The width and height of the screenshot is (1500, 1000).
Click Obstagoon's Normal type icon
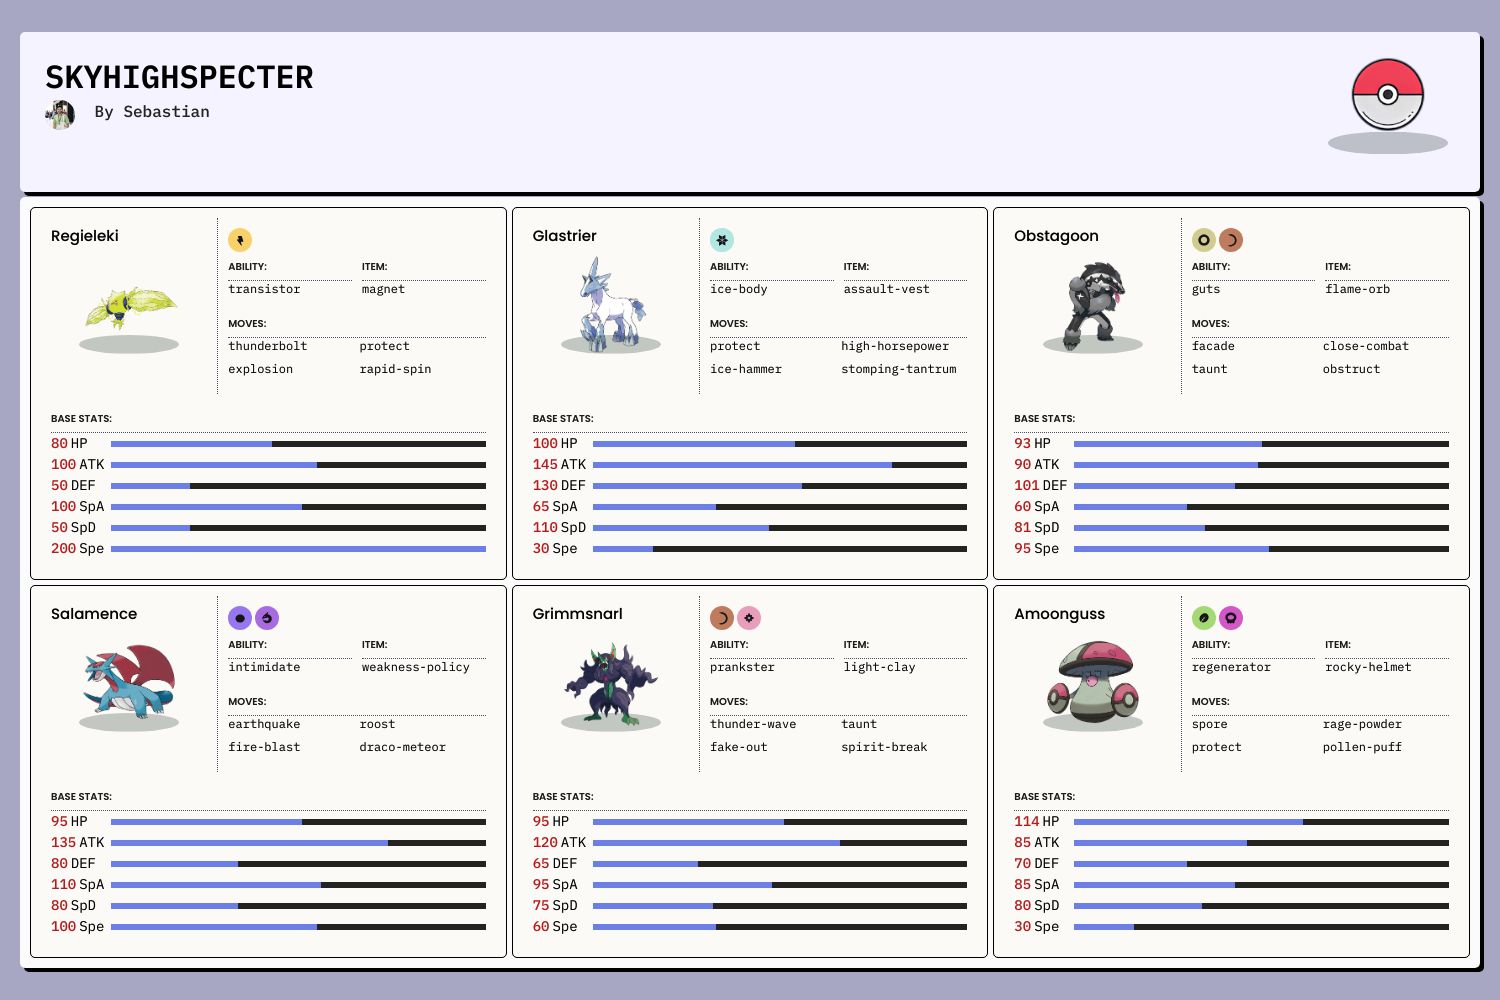[x=1204, y=240]
